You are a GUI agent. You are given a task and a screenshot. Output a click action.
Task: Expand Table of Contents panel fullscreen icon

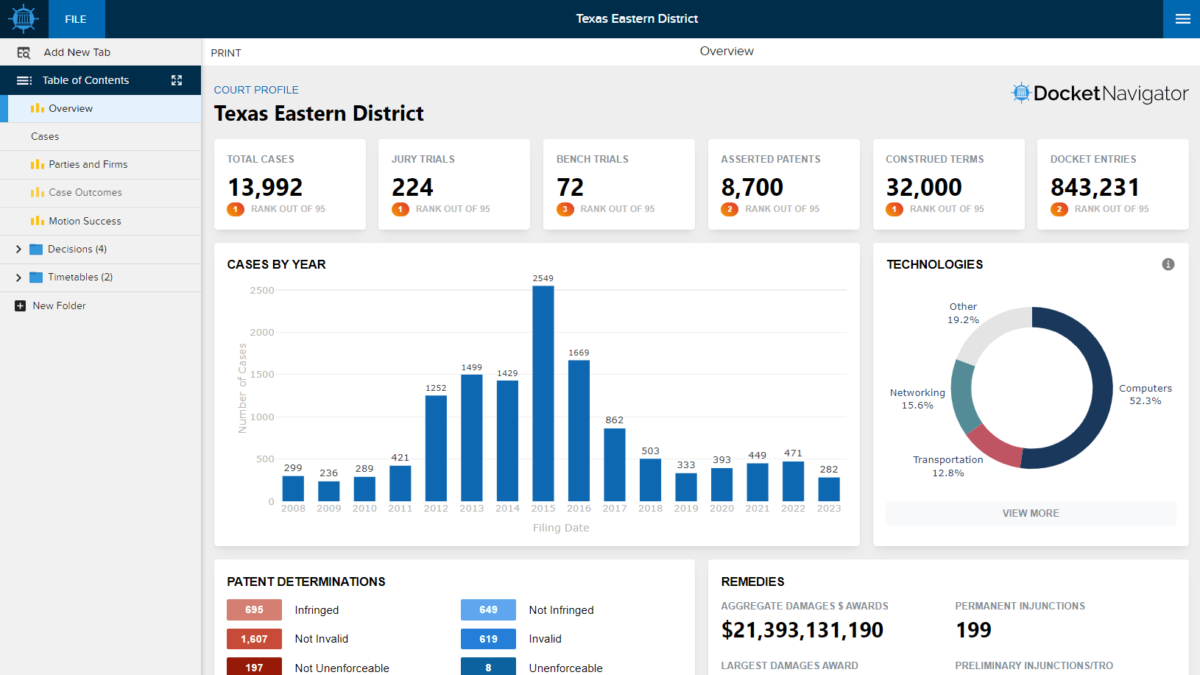tap(177, 81)
